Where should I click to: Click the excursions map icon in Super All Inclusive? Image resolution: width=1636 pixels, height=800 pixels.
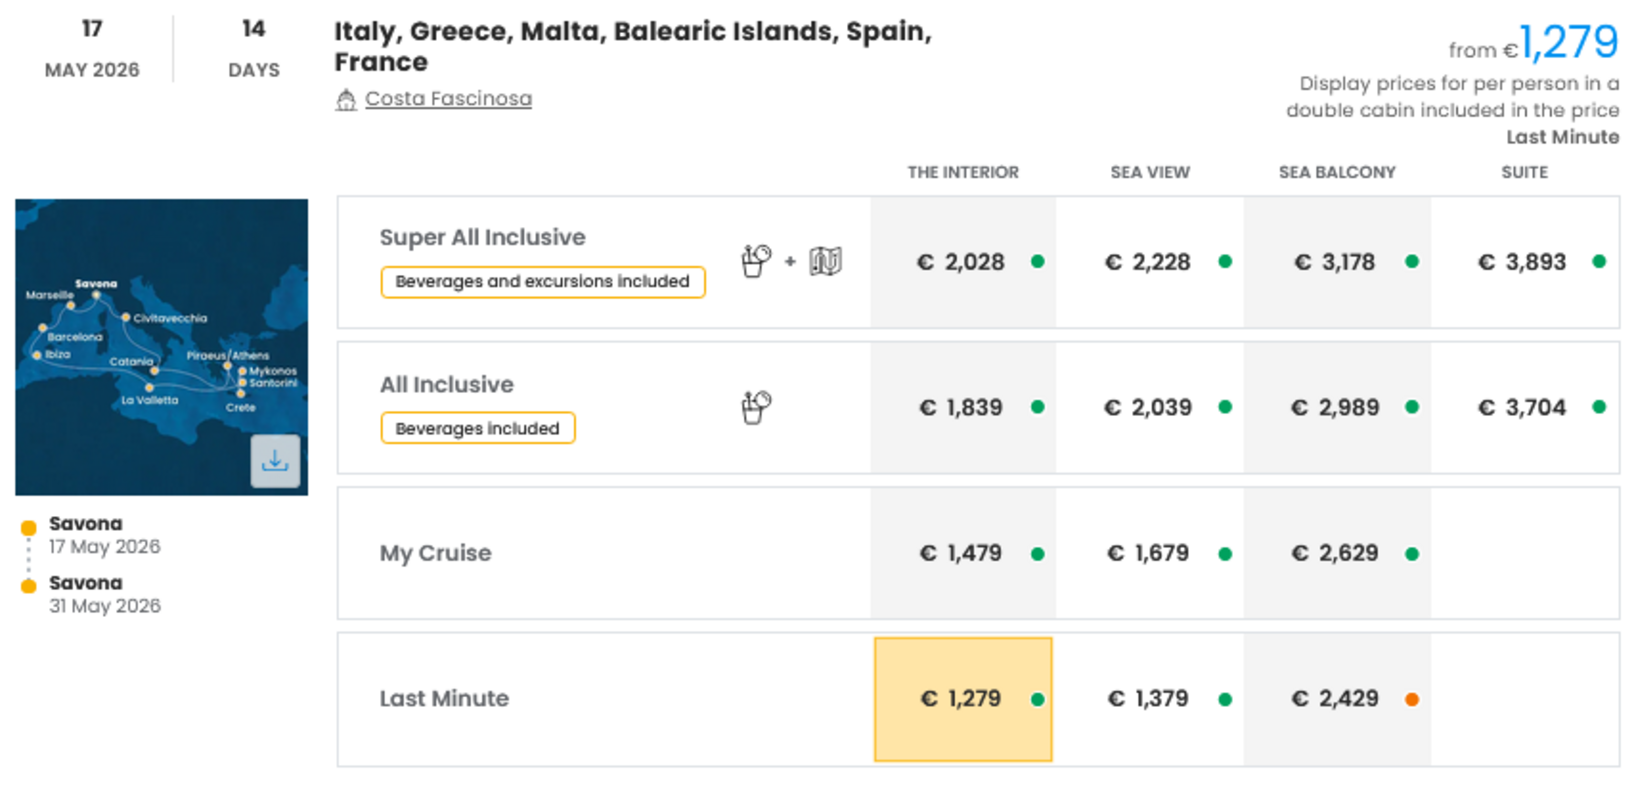pos(825,261)
